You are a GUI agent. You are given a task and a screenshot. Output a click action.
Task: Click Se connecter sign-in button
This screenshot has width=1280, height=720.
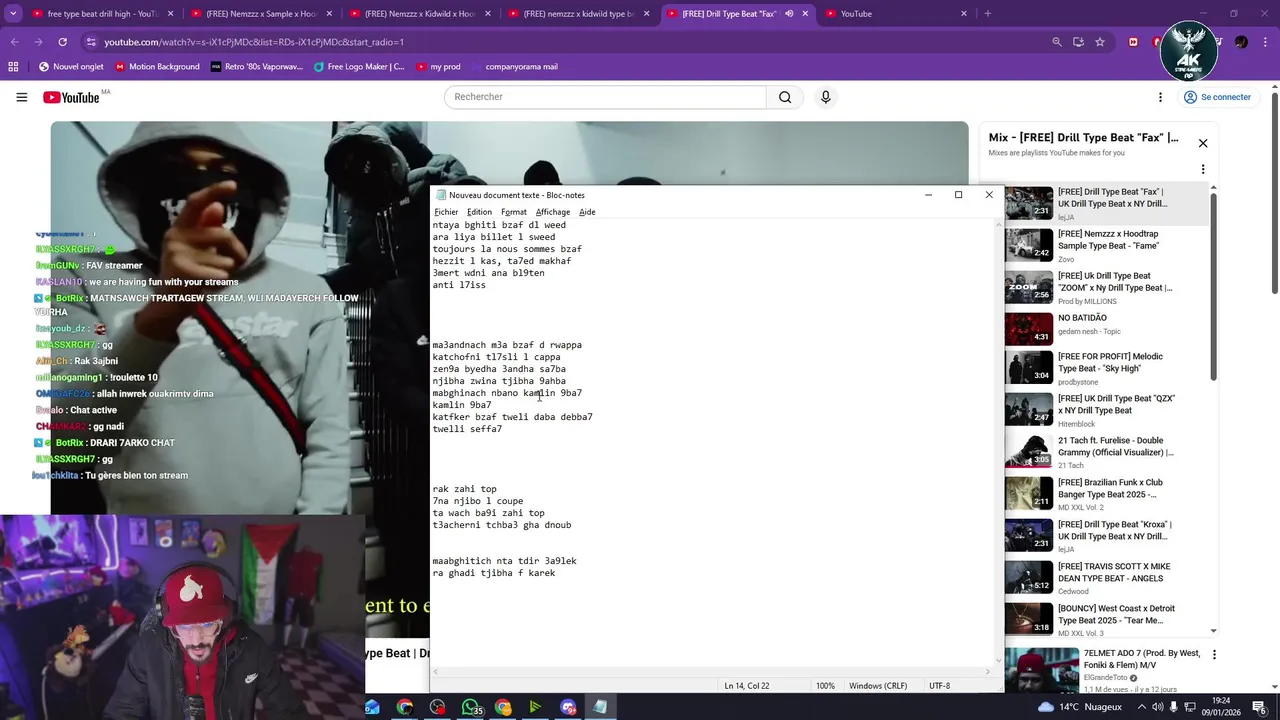1217,97
